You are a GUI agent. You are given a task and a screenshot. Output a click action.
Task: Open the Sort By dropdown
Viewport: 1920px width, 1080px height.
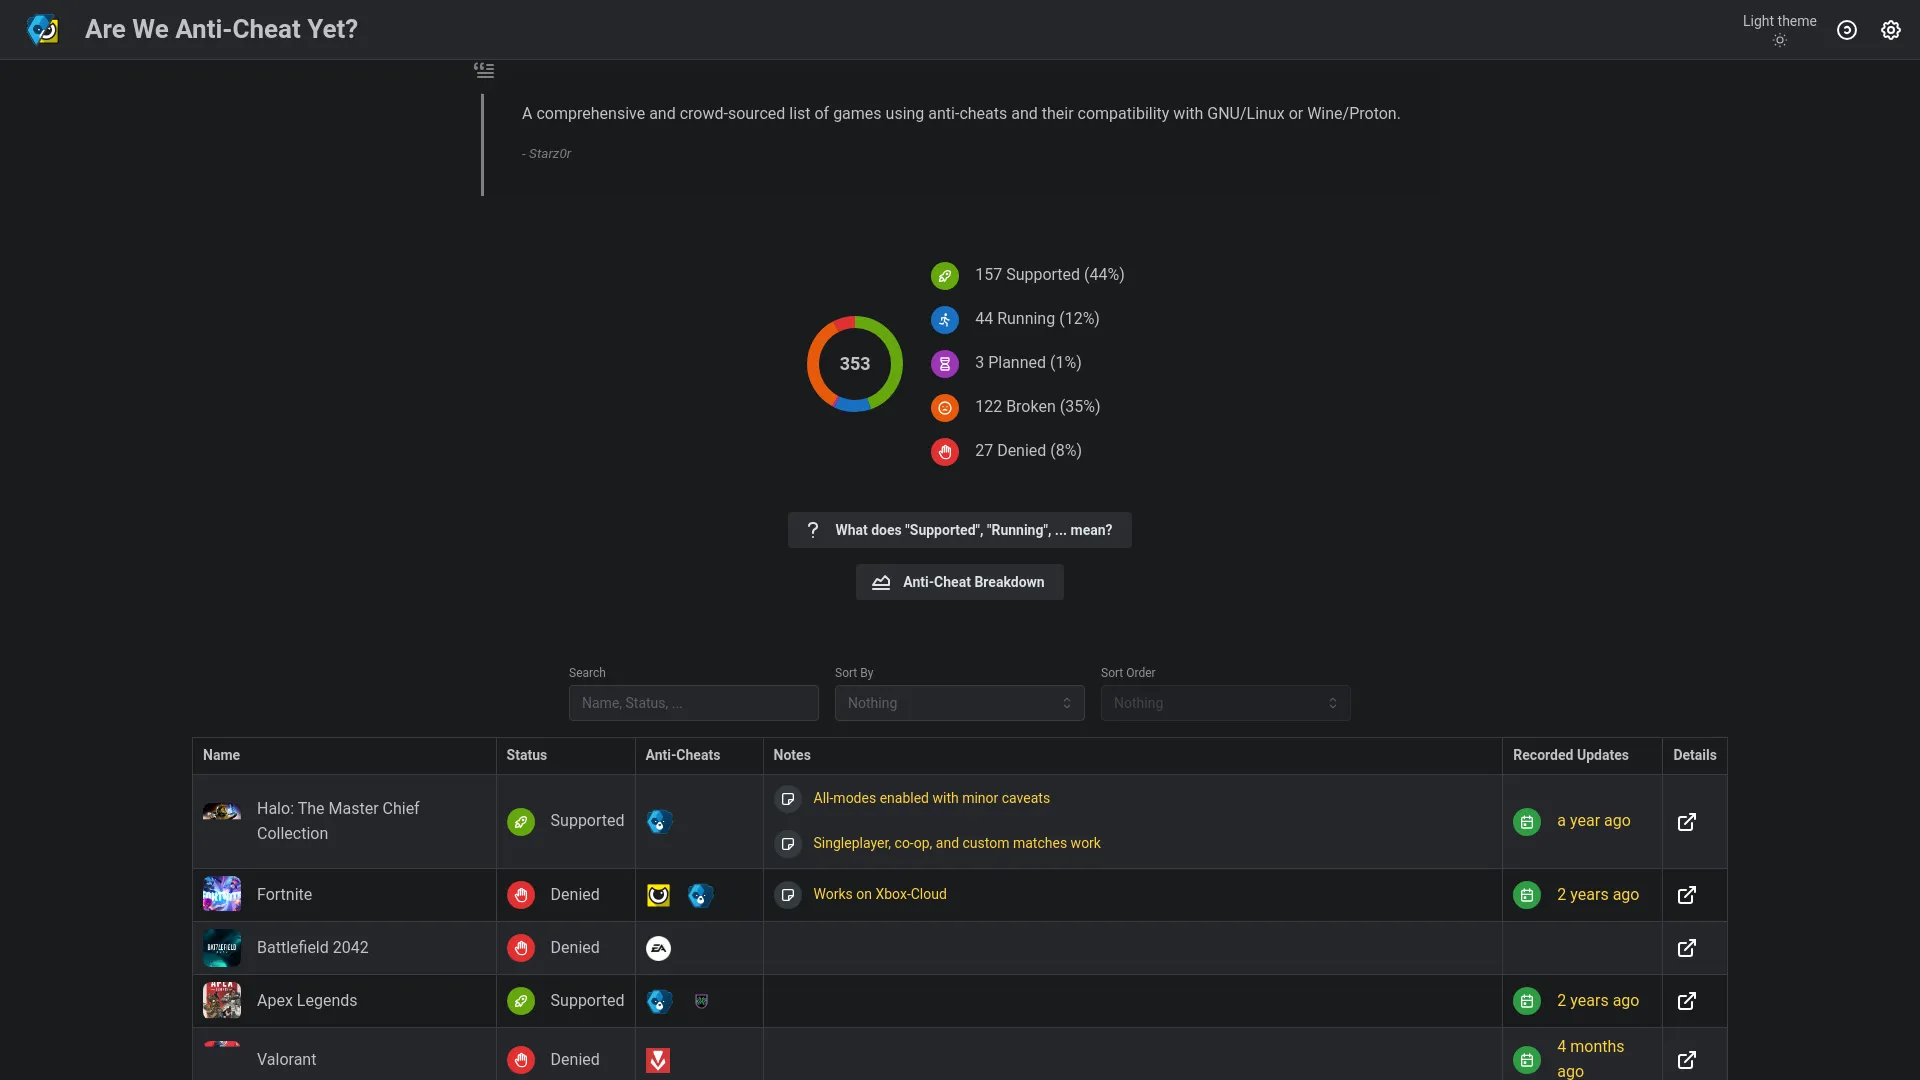pos(959,703)
